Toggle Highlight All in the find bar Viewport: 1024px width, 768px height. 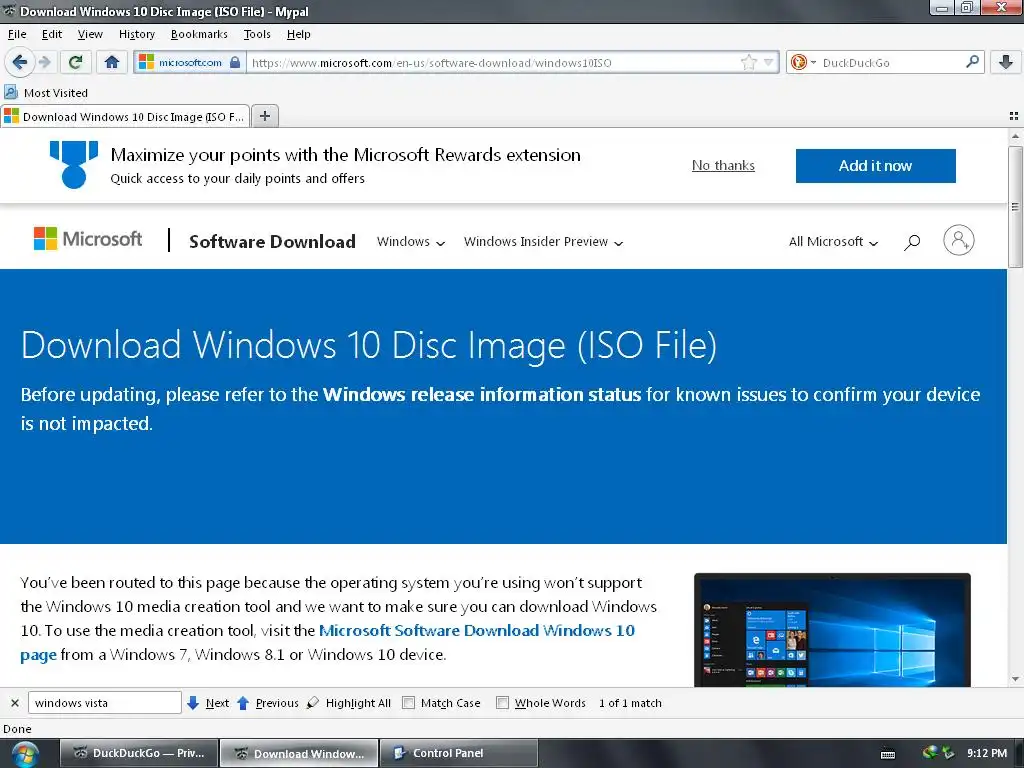349,703
